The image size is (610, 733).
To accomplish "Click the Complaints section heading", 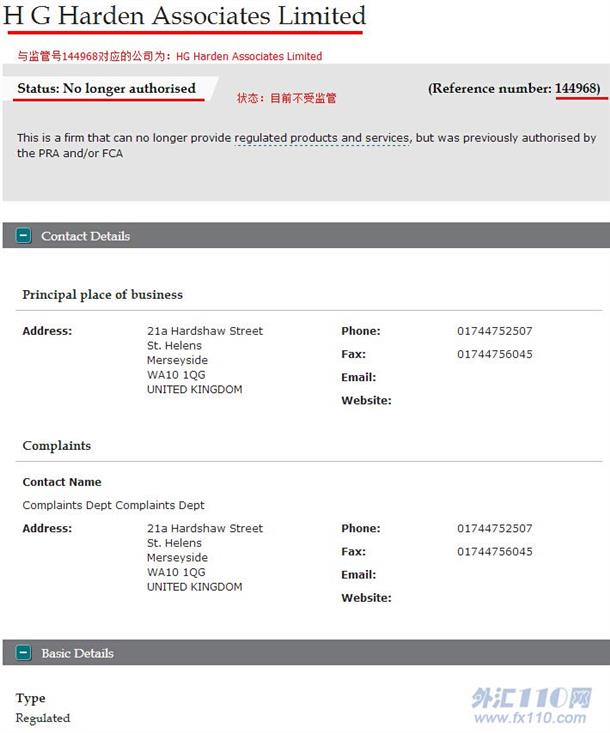I will pyautogui.click(x=57, y=446).
